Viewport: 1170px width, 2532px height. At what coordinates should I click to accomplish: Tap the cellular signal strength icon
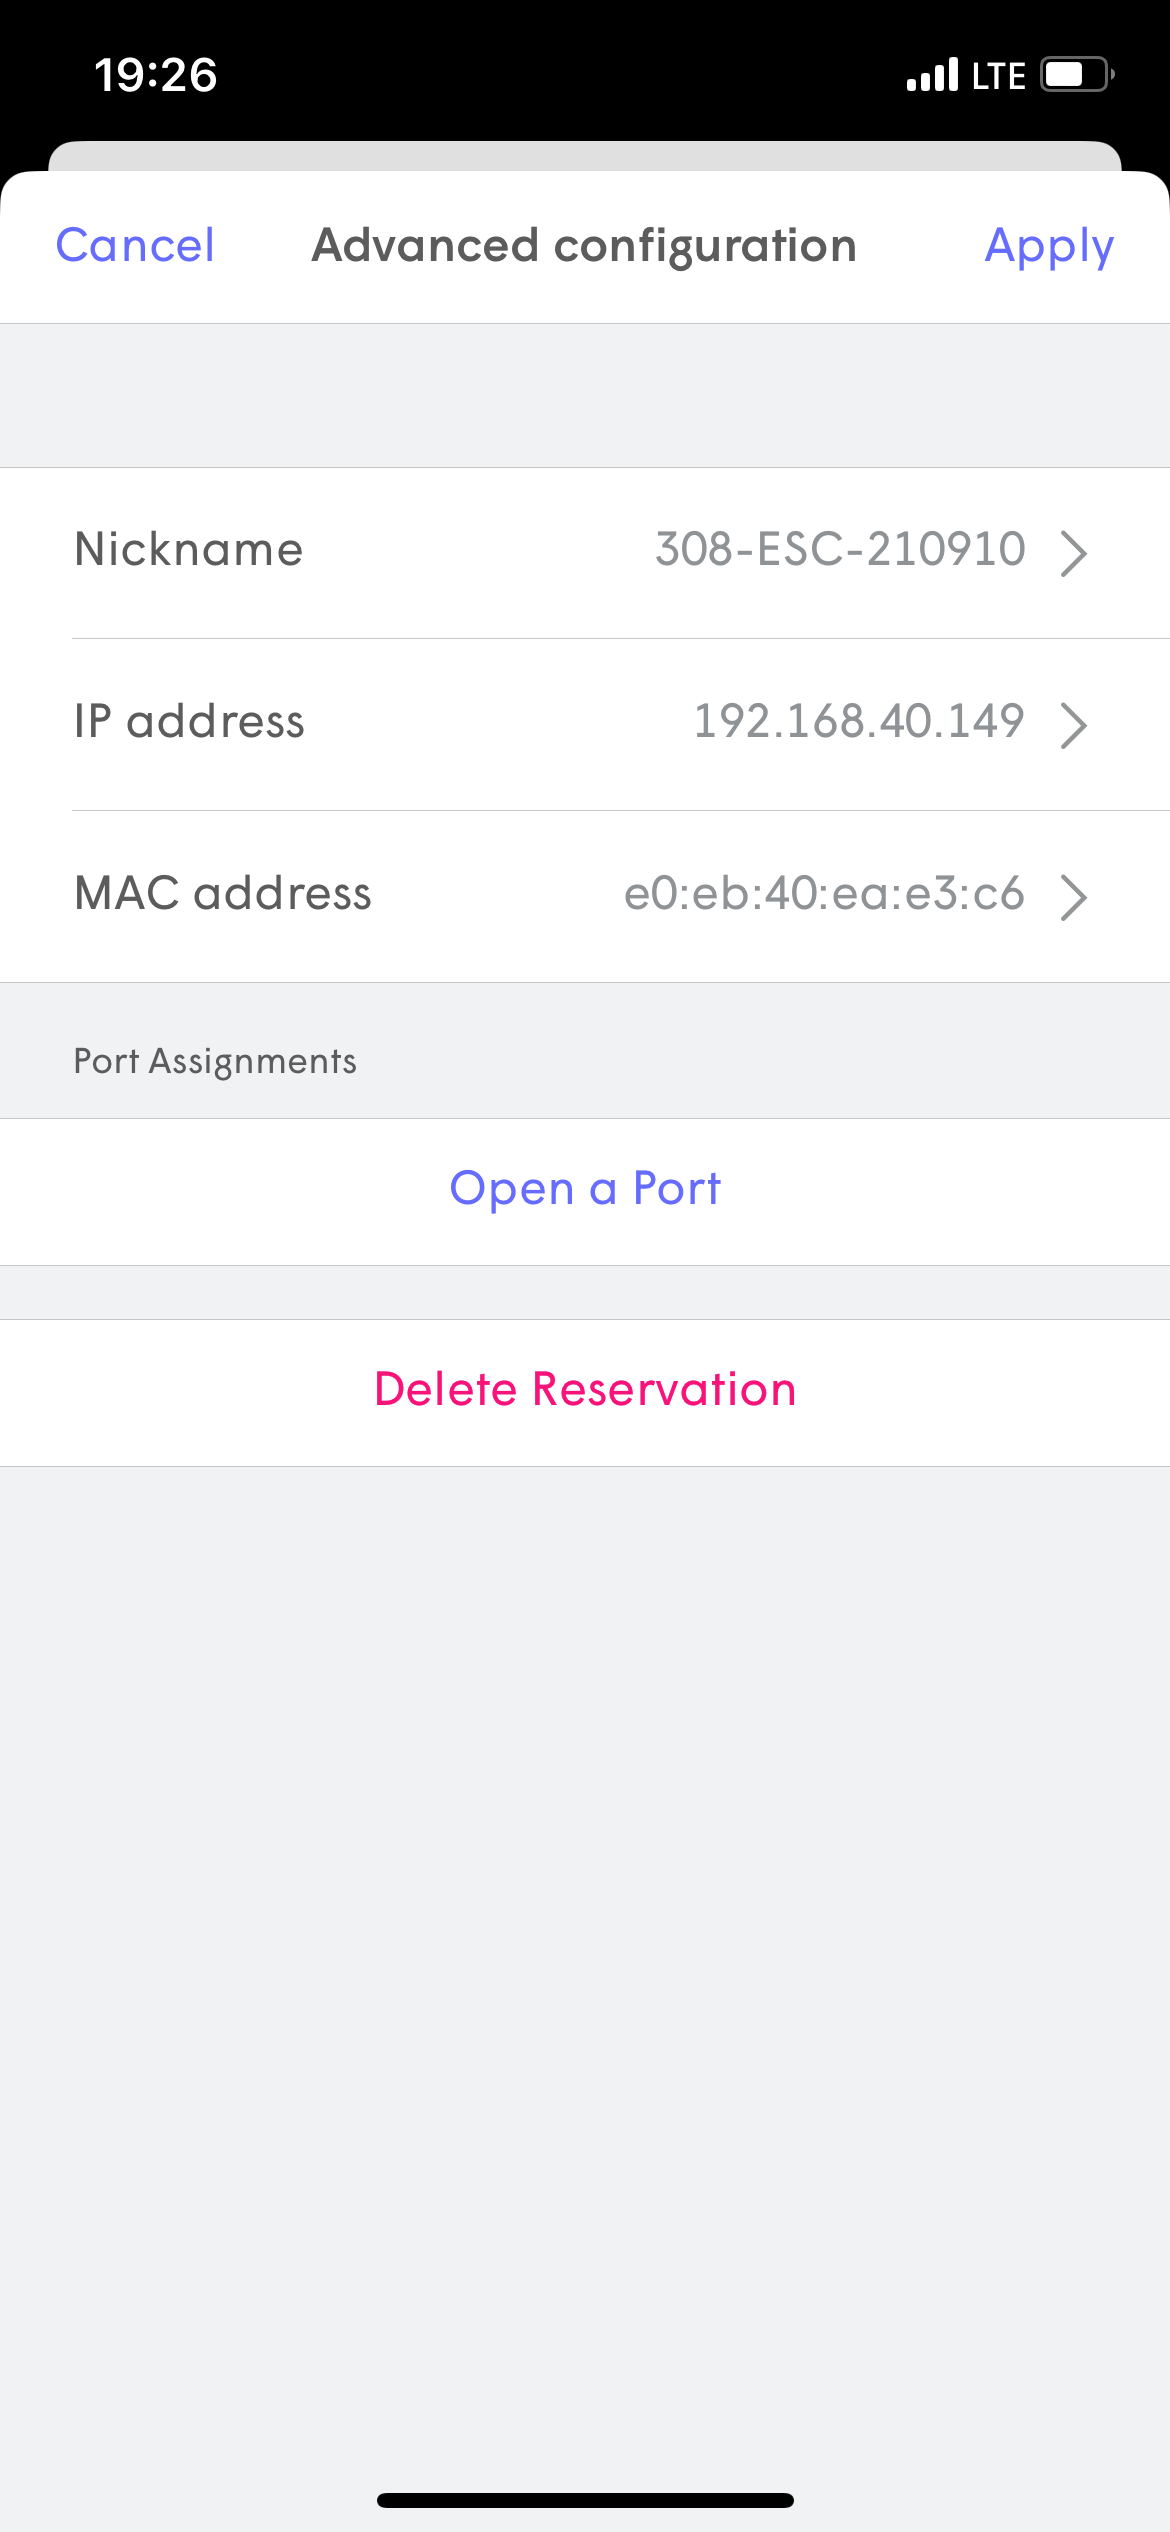click(932, 75)
